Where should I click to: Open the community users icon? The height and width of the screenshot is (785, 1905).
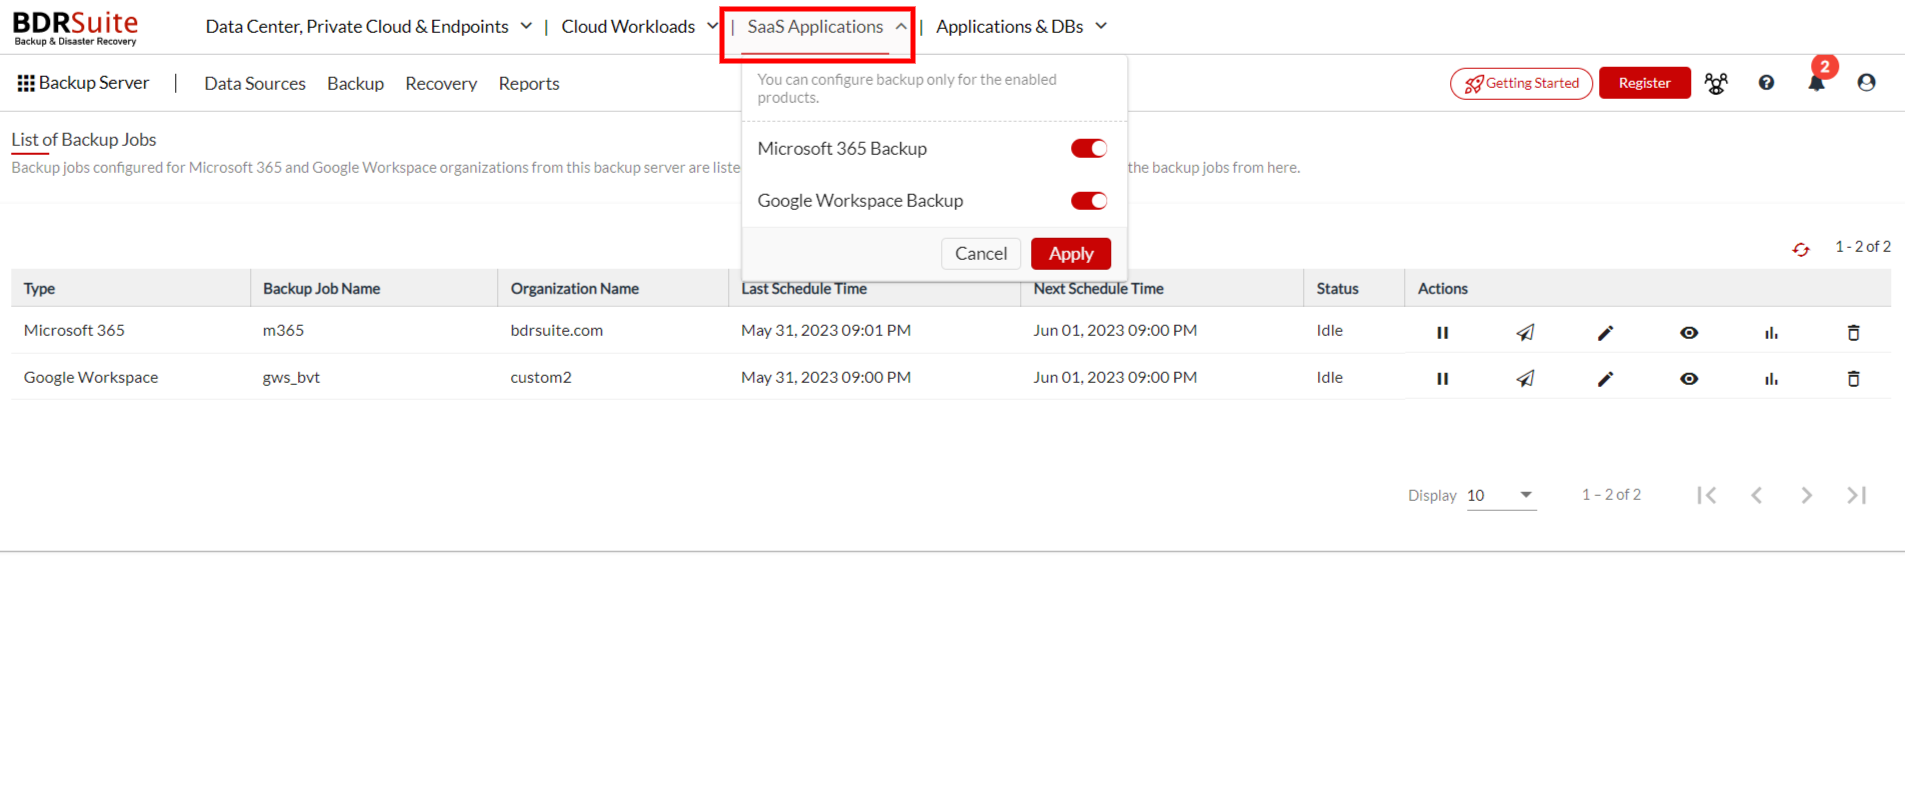click(1716, 83)
